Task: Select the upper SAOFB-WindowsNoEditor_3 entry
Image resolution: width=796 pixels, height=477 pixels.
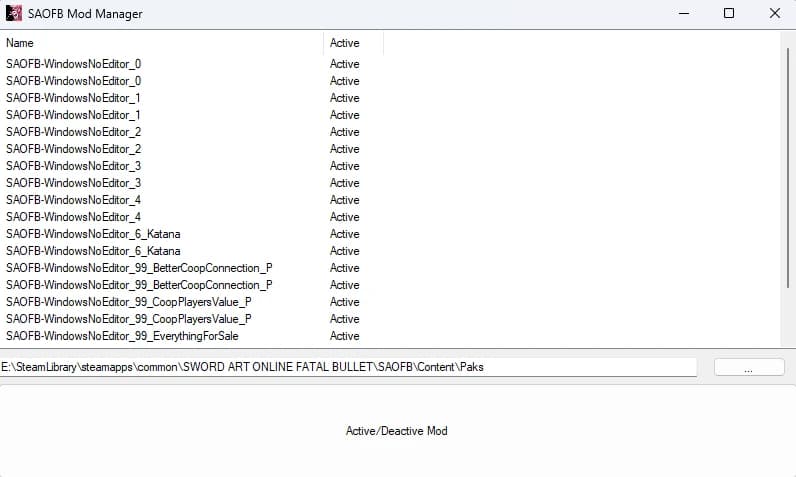Action: [x=74, y=166]
